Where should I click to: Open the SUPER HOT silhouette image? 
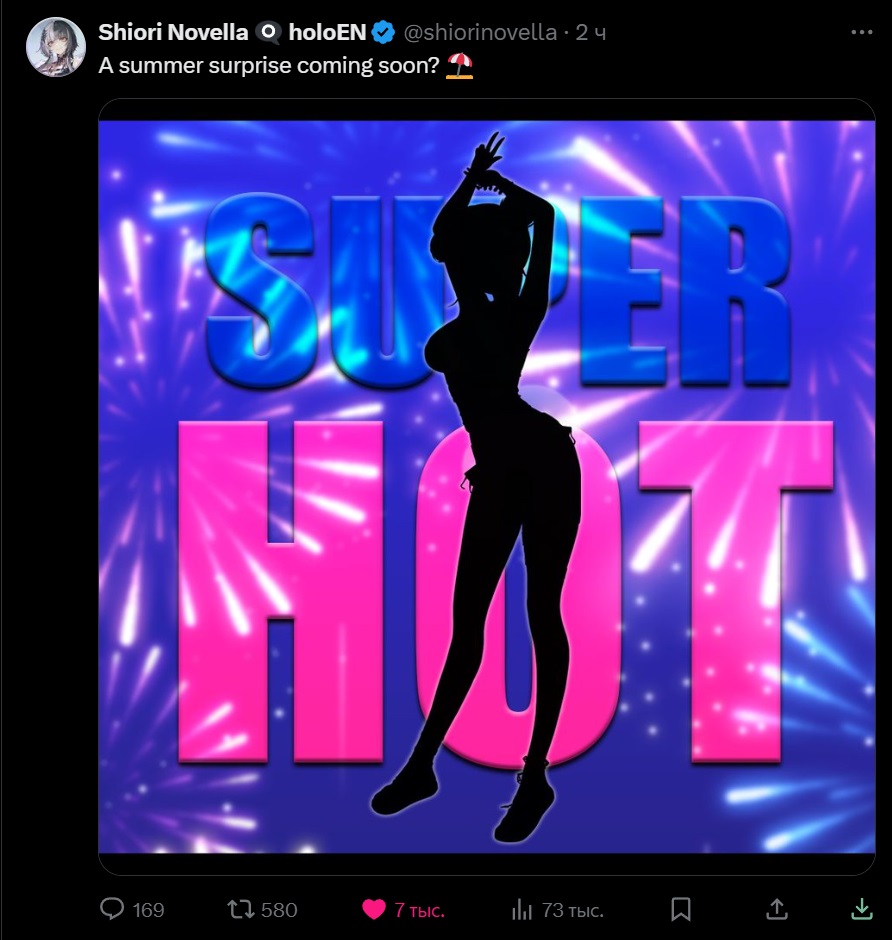click(487, 487)
